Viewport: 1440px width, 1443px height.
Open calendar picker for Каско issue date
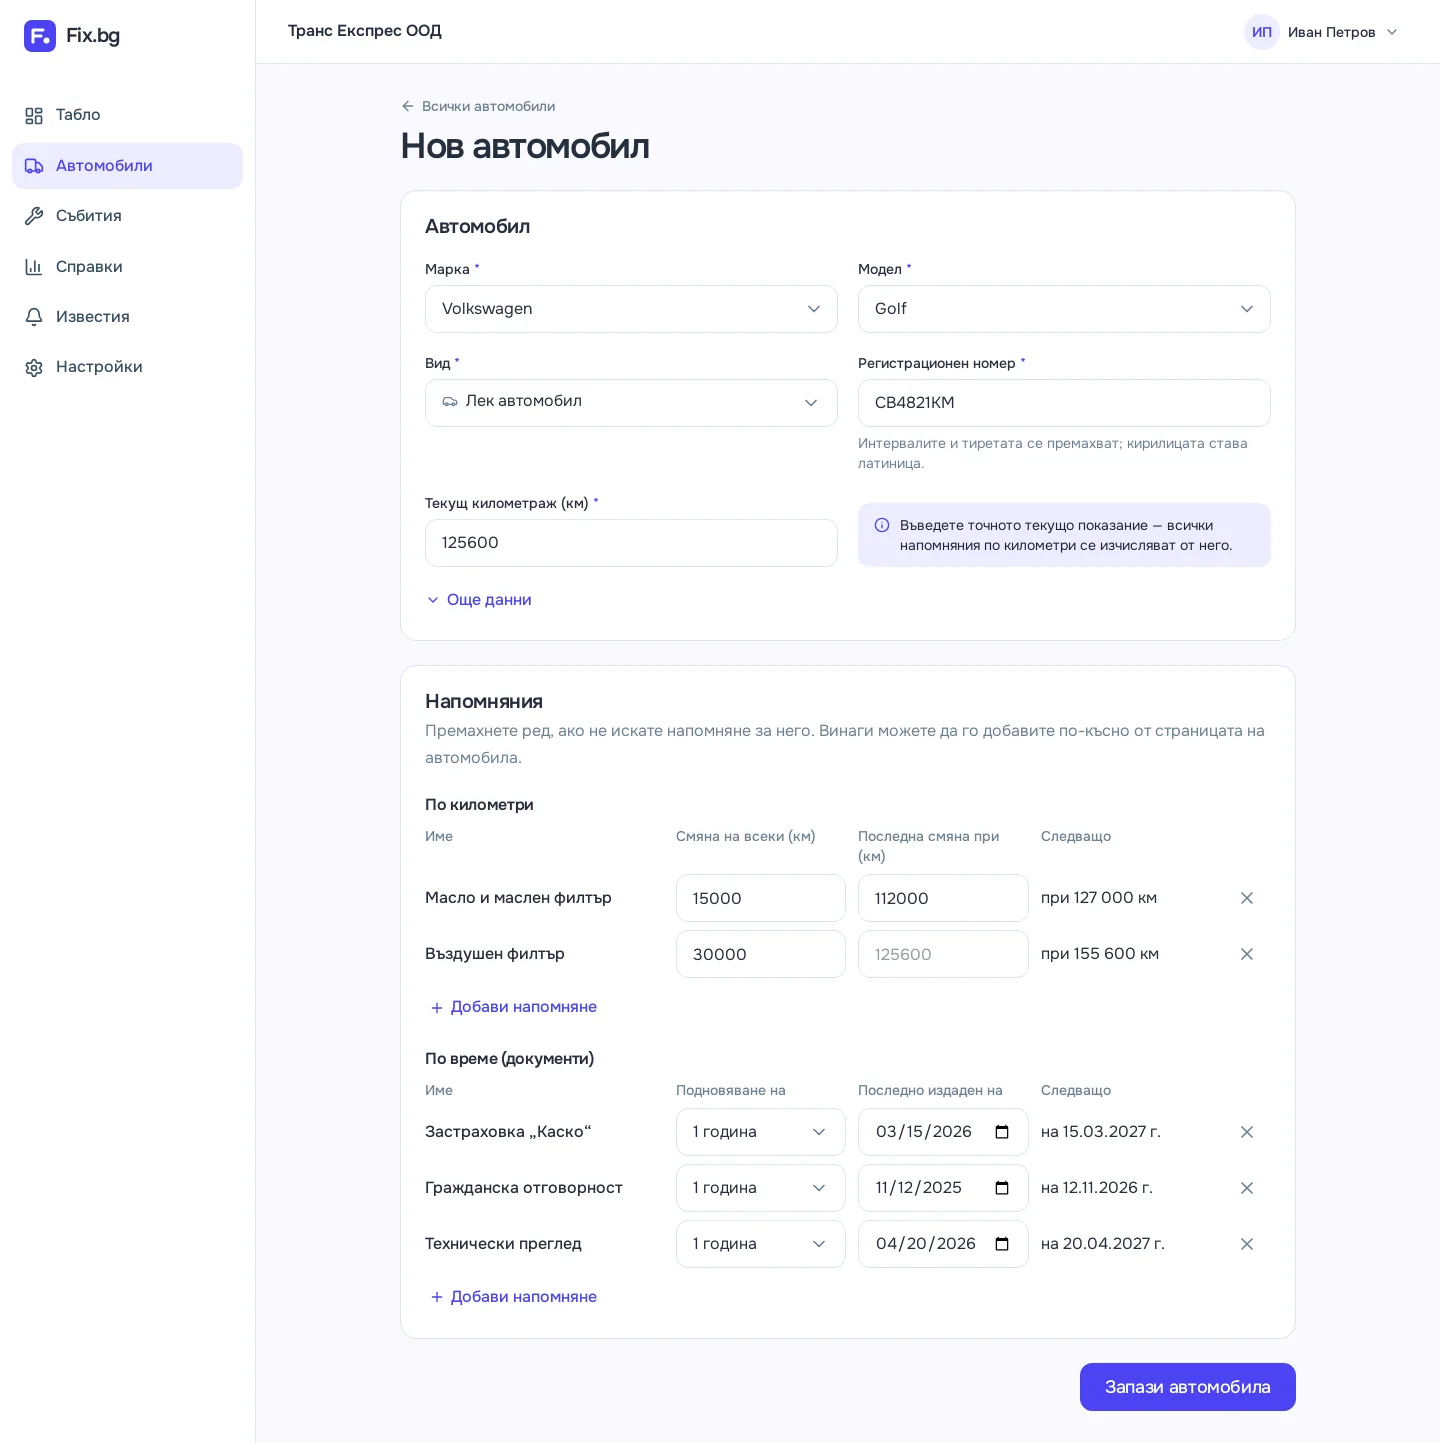[1002, 1132]
